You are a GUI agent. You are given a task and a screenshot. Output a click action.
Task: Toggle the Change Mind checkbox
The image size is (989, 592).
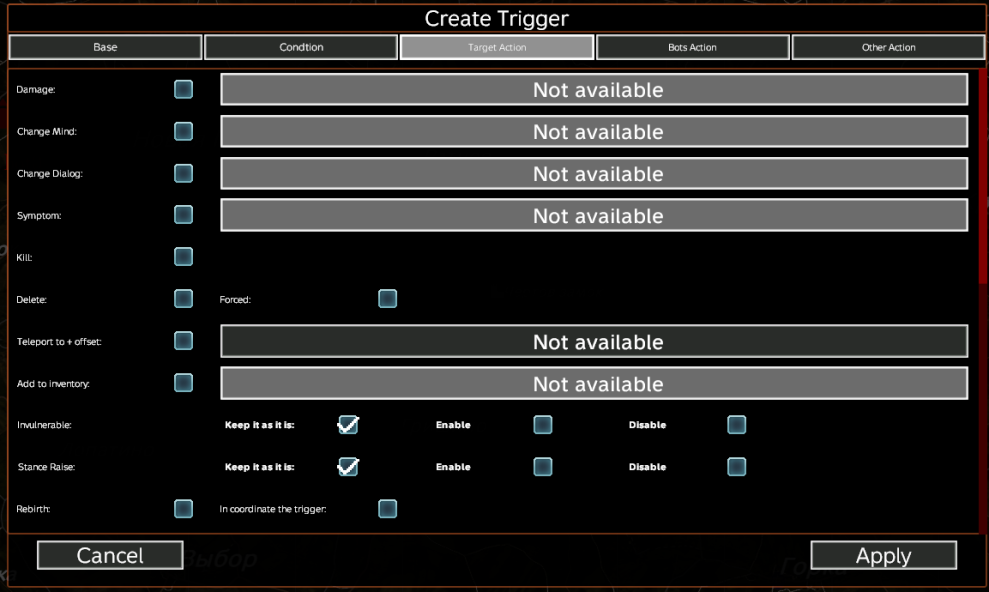tap(184, 132)
